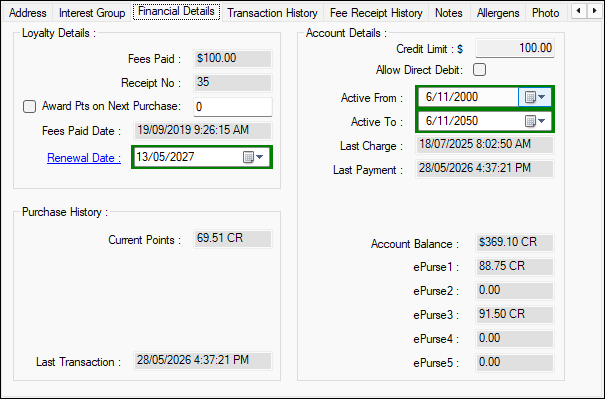Select the Financial Details tab
Image resolution: width=605 pixels, height=399 pixels.
(176, 12)
